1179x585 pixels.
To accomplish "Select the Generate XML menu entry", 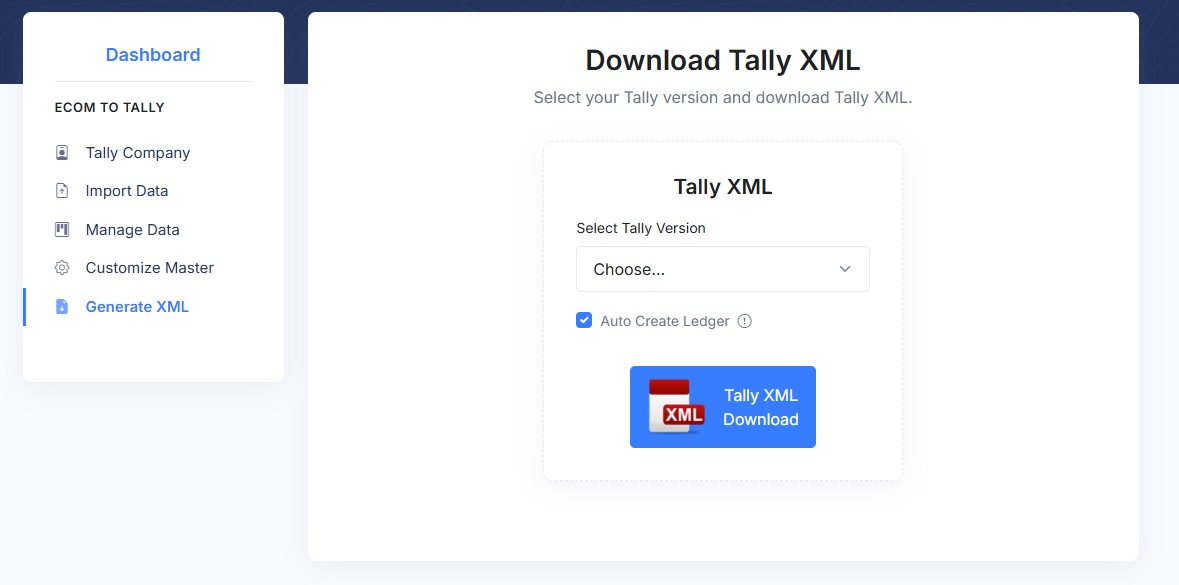I will 137,307.
